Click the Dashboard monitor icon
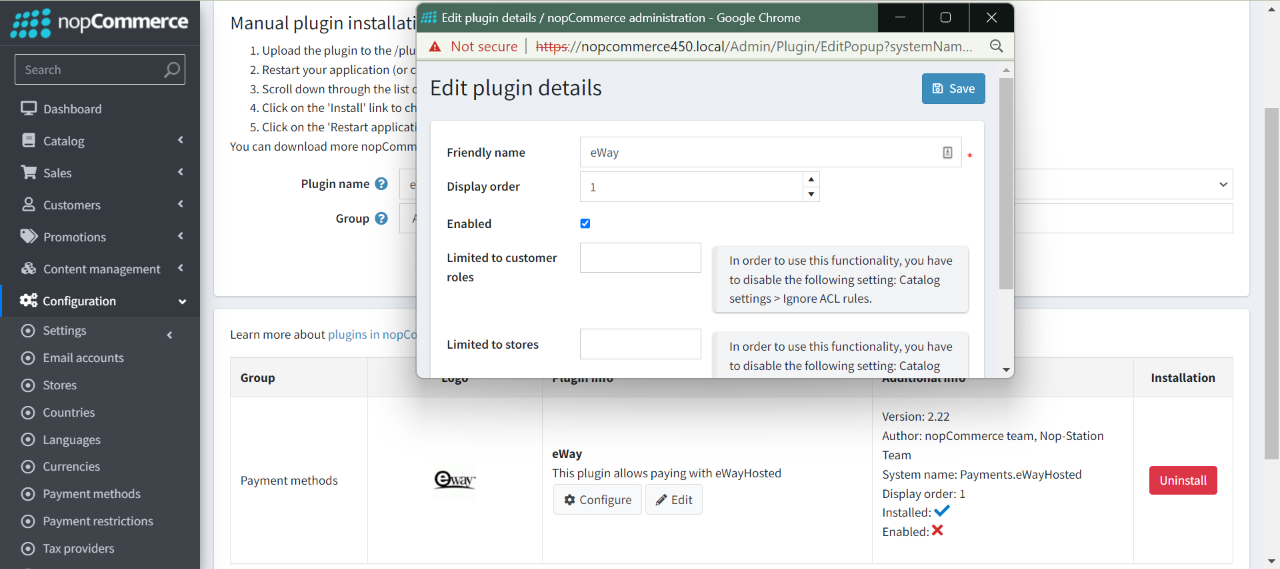1280x569 pixels. [x=29, y=109]
